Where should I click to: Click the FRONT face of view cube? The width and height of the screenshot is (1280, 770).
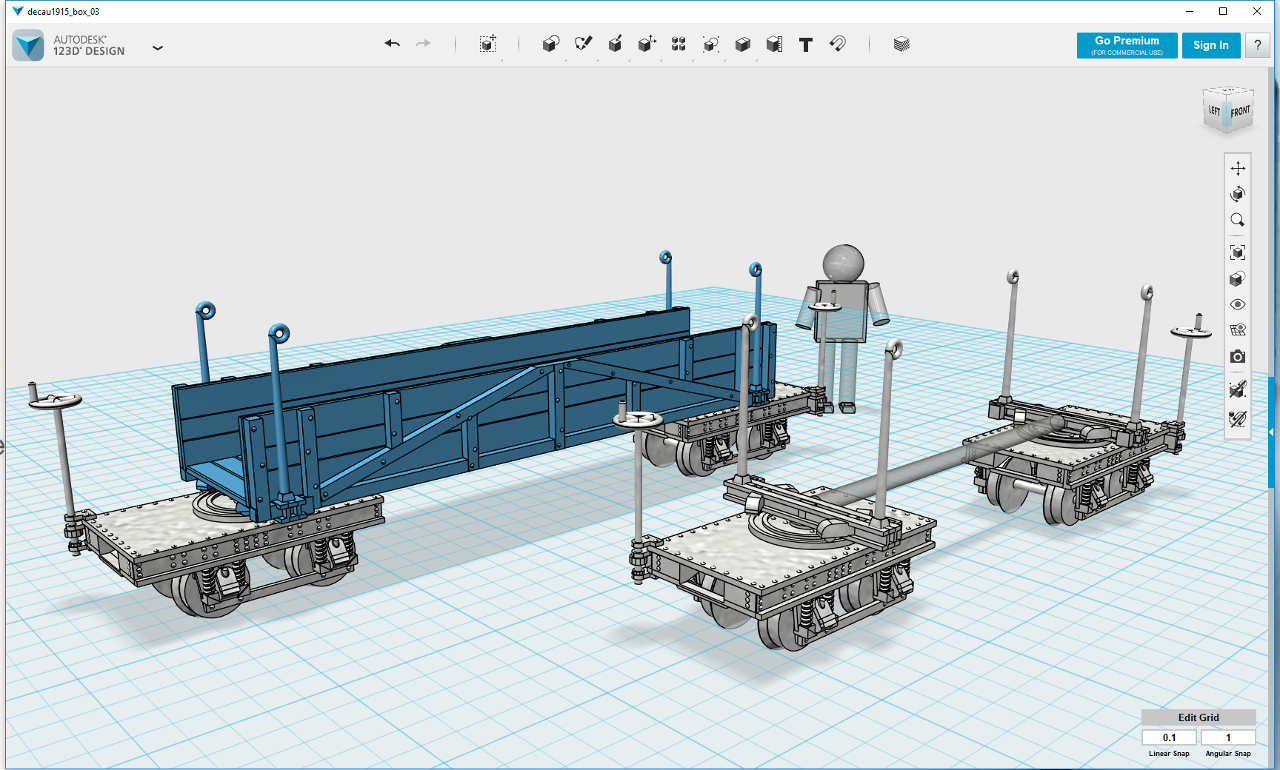(1240, 111)
